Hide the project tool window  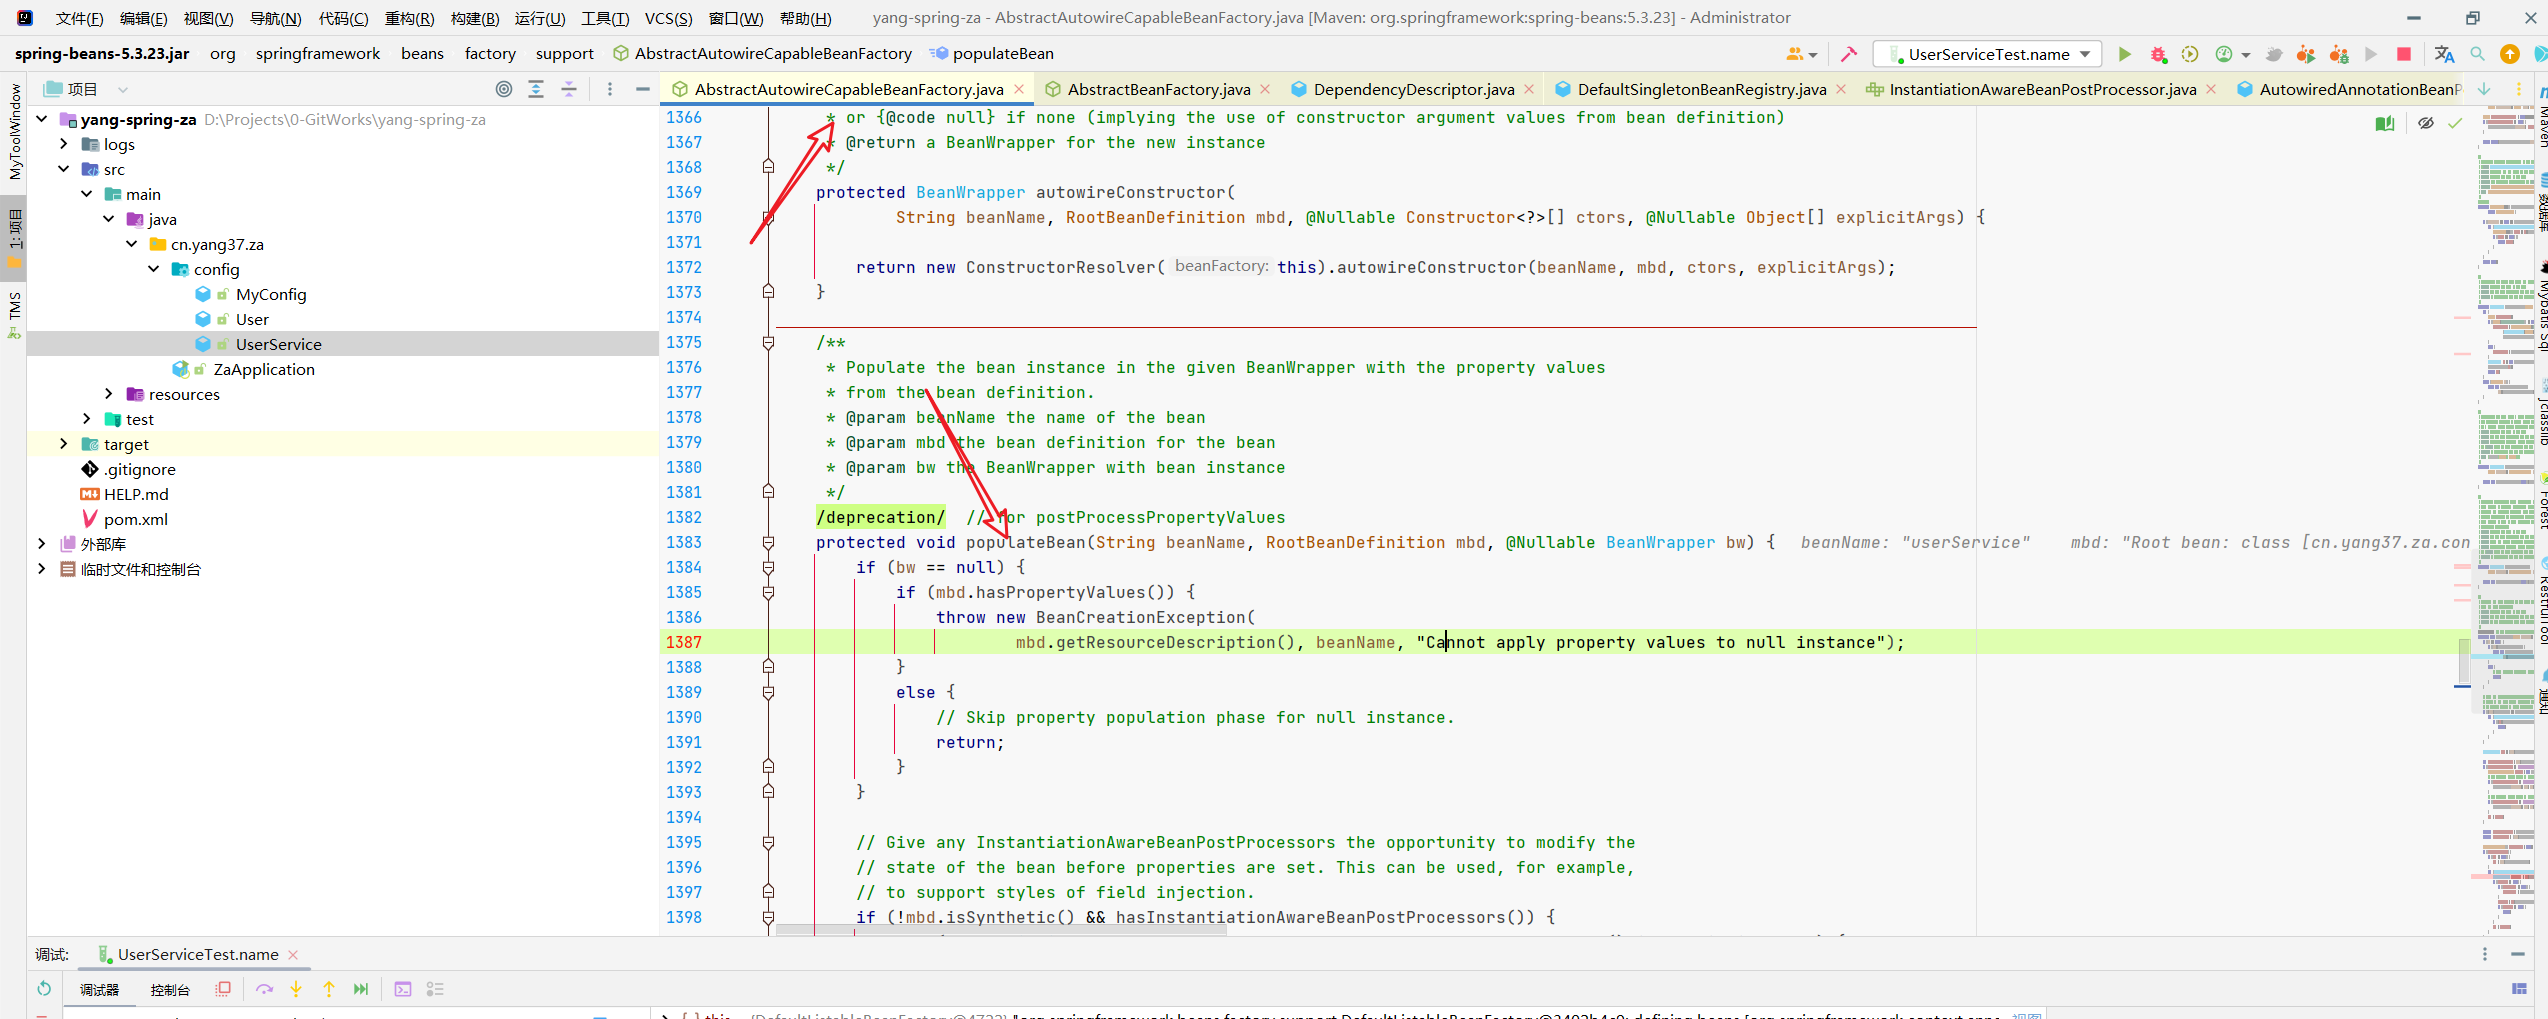point(643,89)
